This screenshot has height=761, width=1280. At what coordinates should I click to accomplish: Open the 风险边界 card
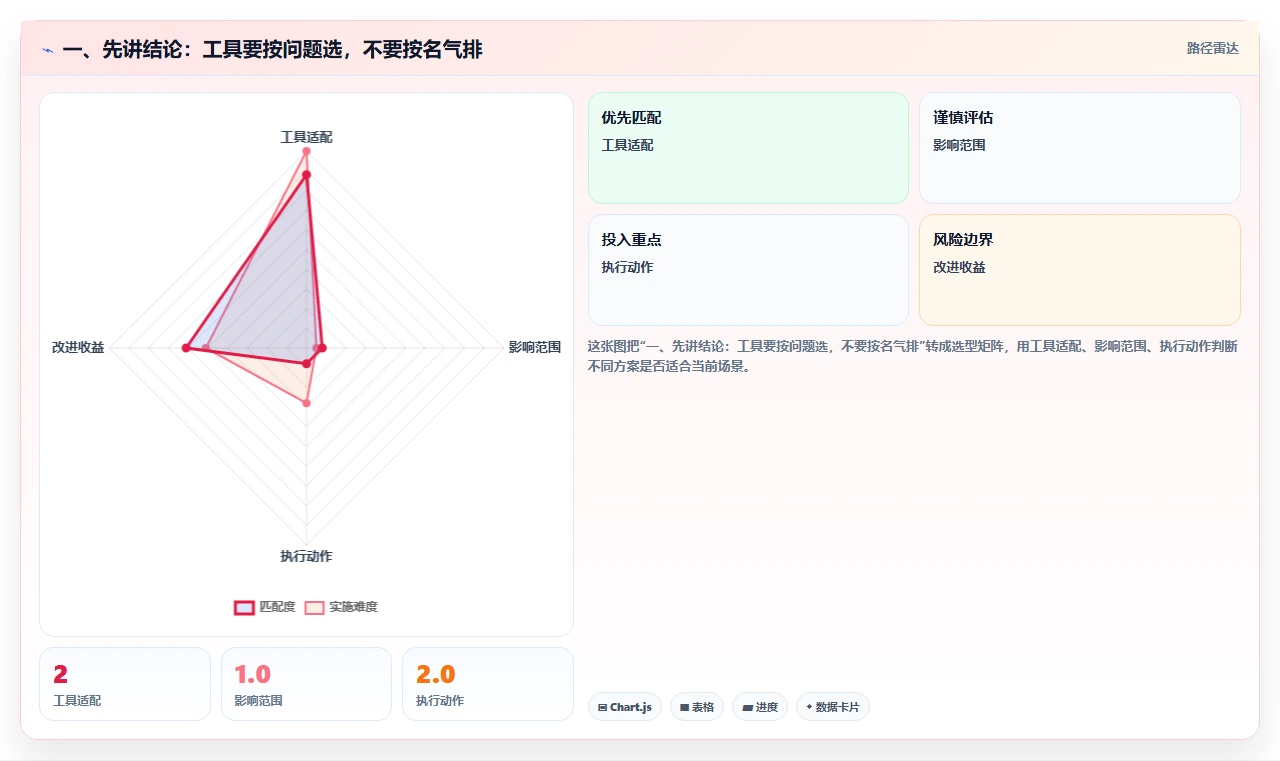pos(1079,270)
